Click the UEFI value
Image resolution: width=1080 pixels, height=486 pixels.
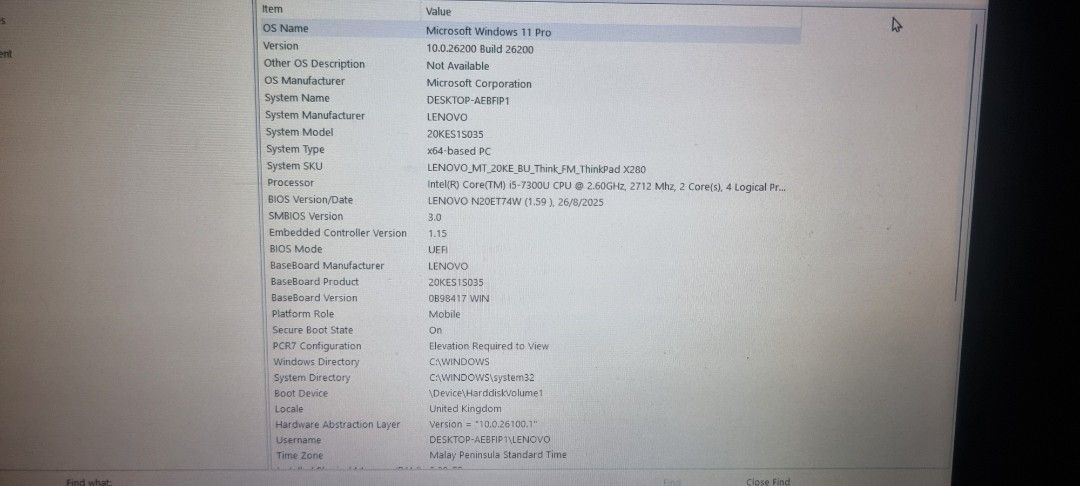point(437,251)
